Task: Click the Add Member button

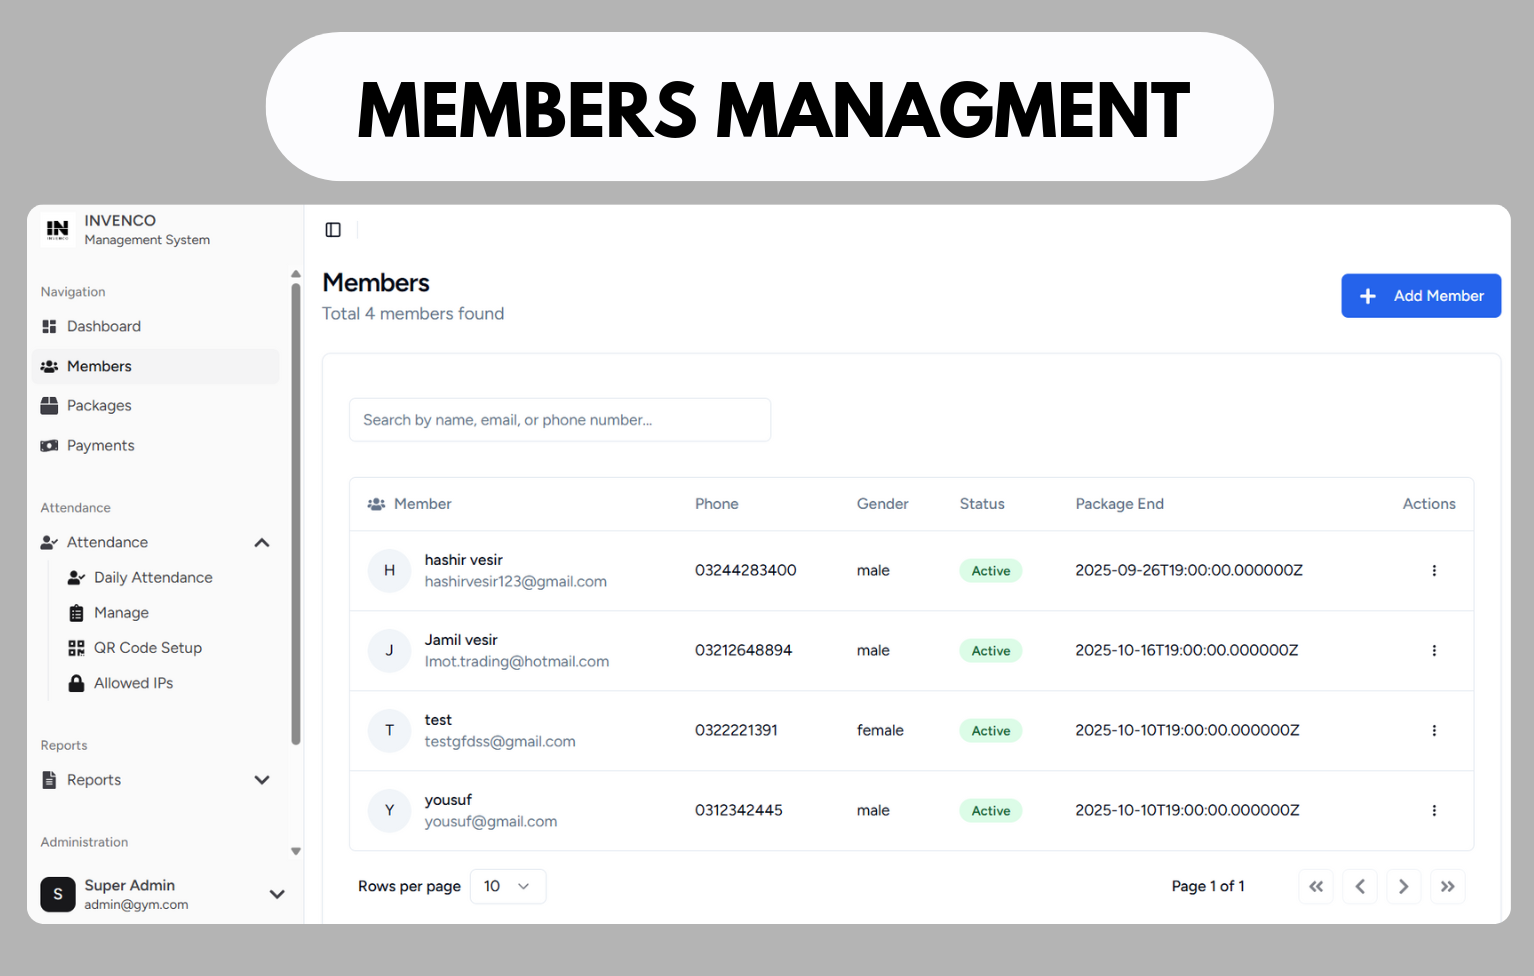Action: (x=1421, y=295)
